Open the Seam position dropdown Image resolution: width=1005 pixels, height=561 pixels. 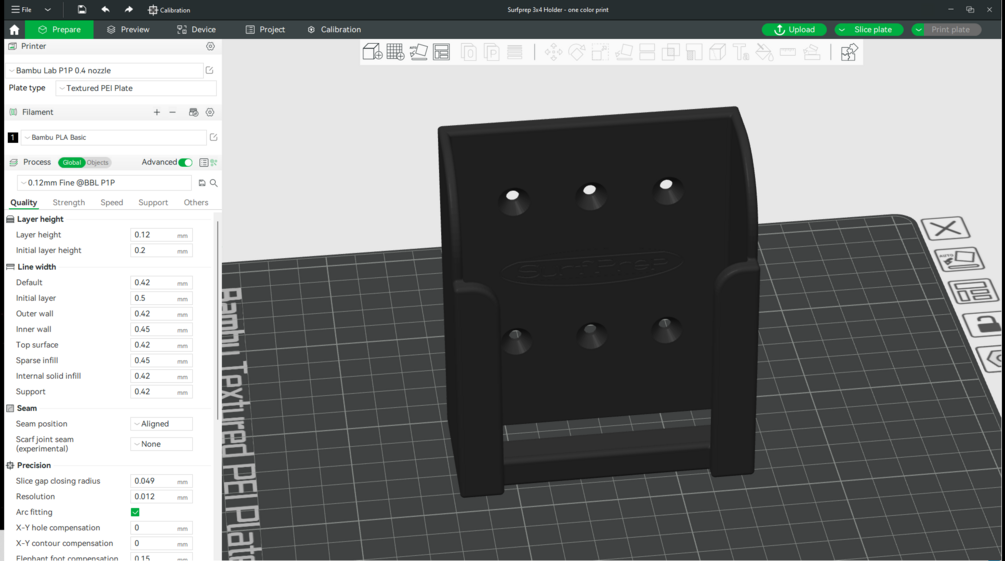(x=162, y=424)
